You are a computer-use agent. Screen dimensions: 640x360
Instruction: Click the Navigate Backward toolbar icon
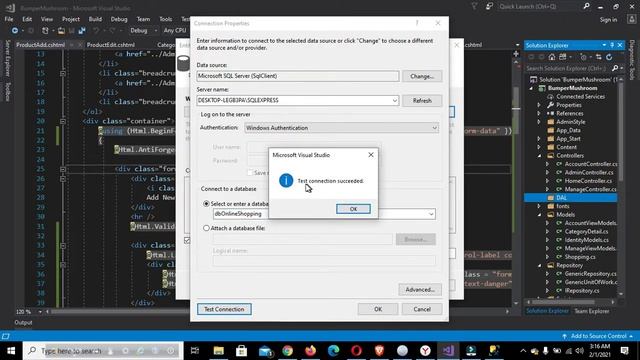click(x=15, y=31)
